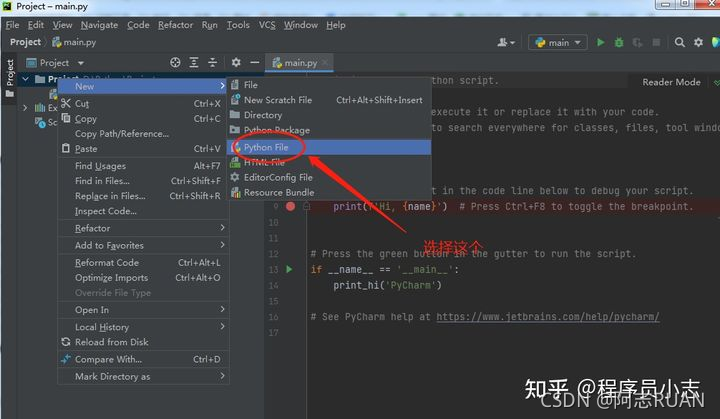Choose Find Usages in context menu
Image resolution: width=720 pixels, height=419 pixels.
[x=142, y=166]
